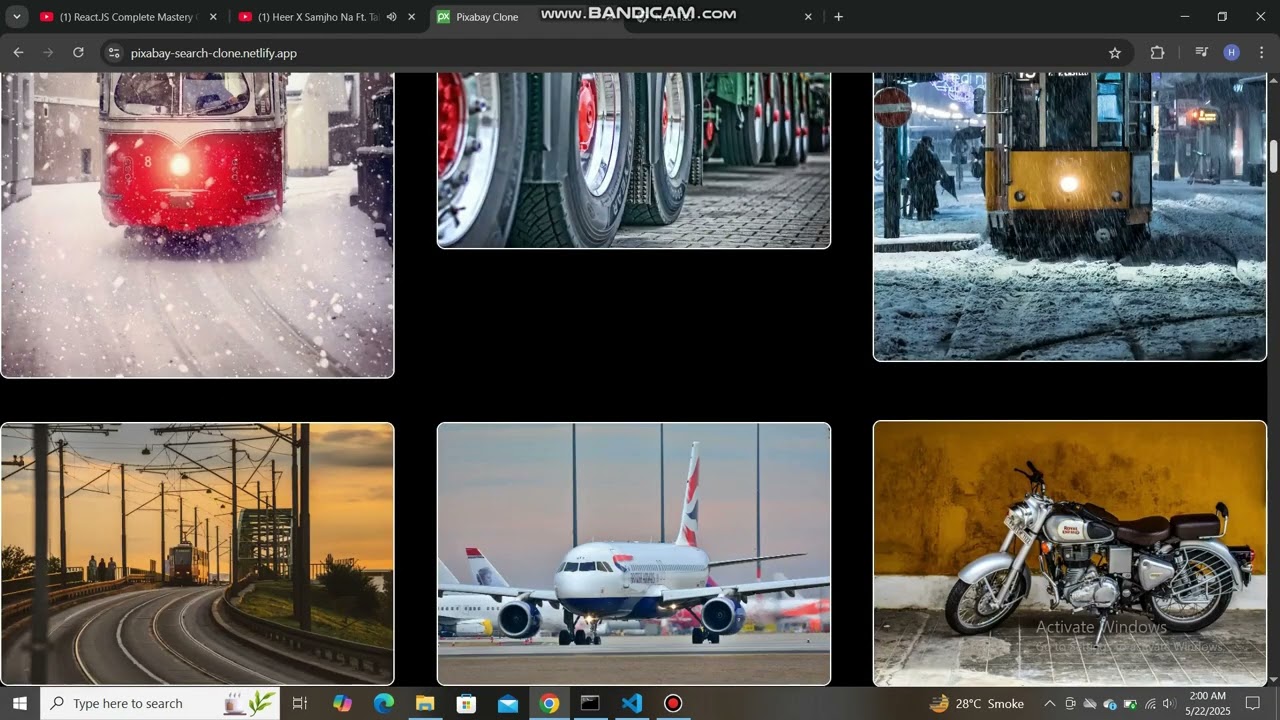Go back to the previous page
The height and width of the screenshot is (720, 1280).
(x=18, y=53)
